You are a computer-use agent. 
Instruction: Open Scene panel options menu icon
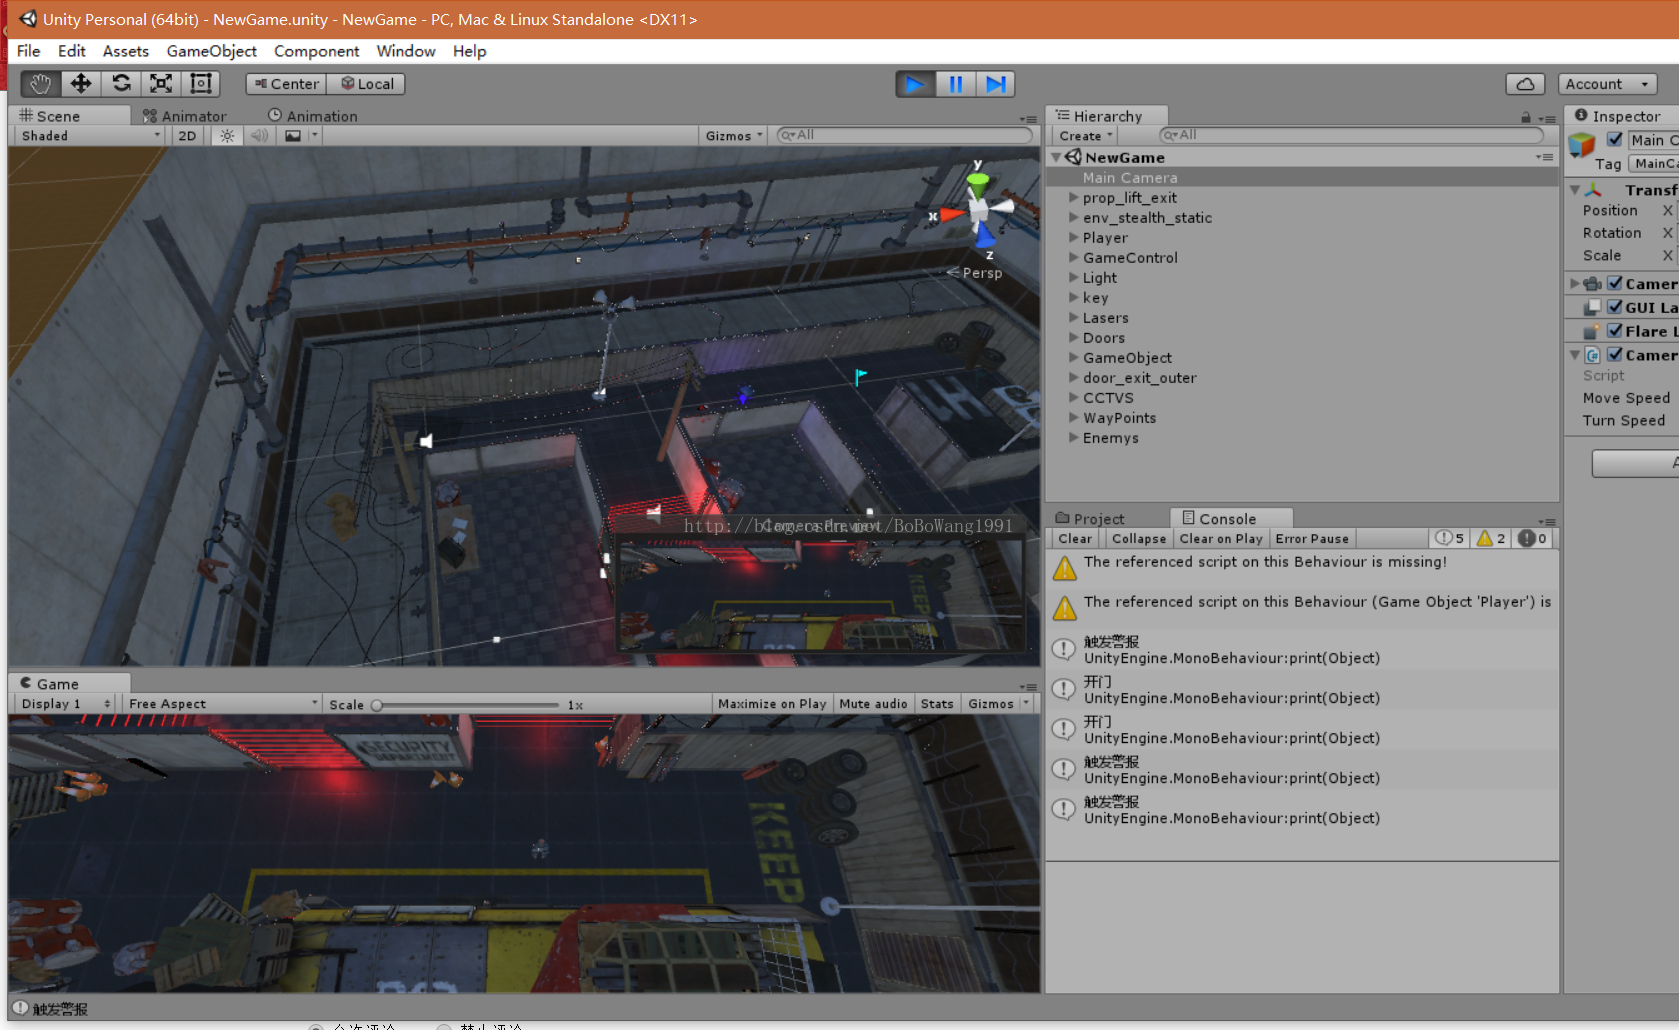[x=1028, y=119]
